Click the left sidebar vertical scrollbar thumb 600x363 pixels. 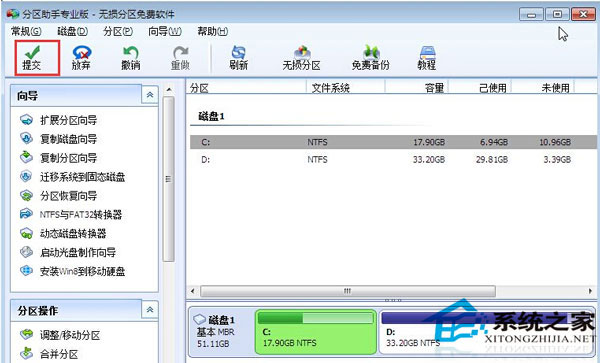(x=168, y=179)
